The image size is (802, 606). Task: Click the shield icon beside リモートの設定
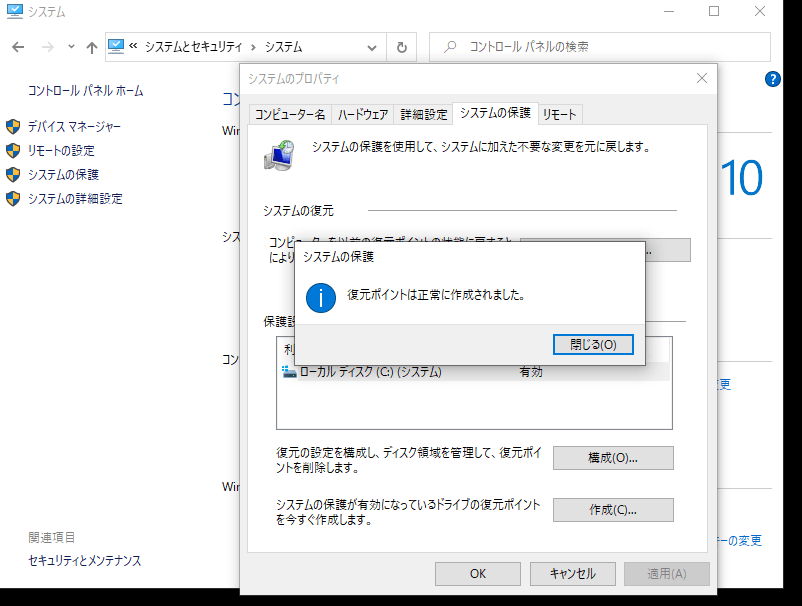point(13,151)
